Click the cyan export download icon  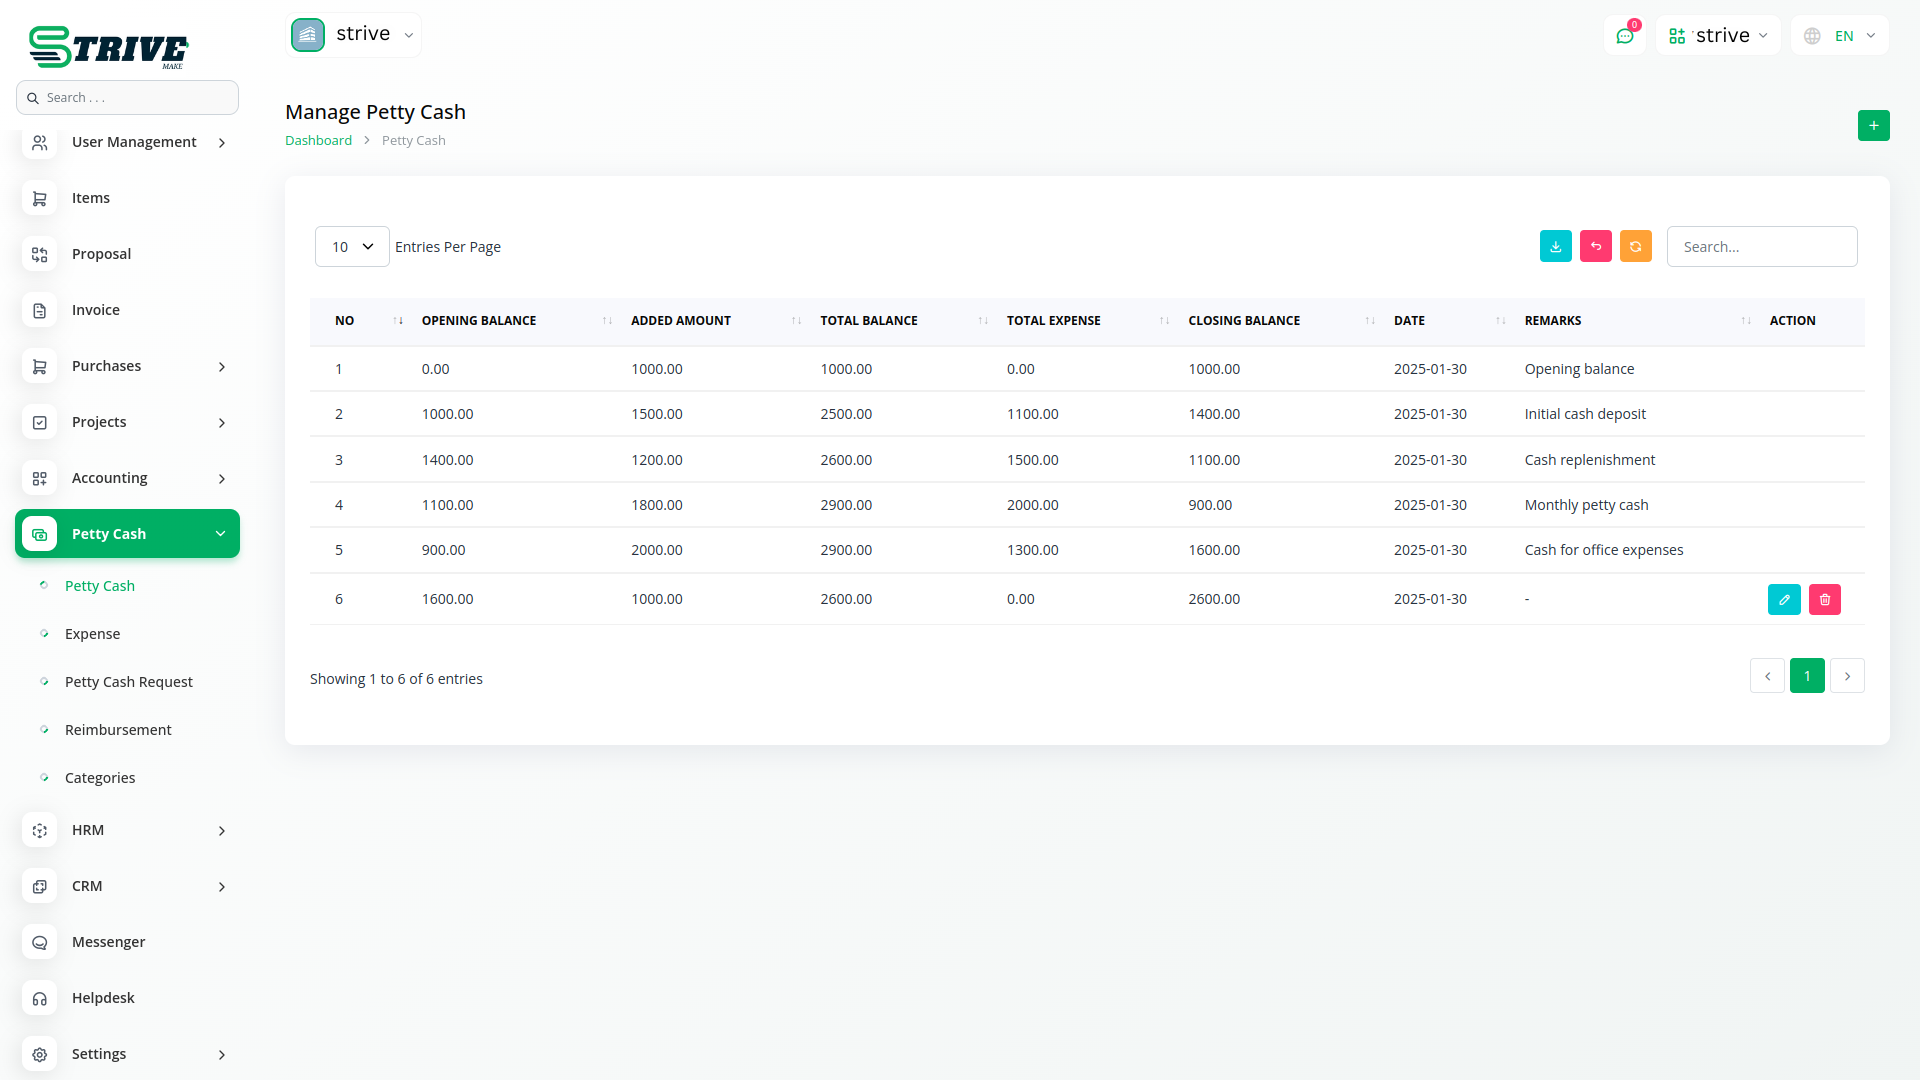1555,247
